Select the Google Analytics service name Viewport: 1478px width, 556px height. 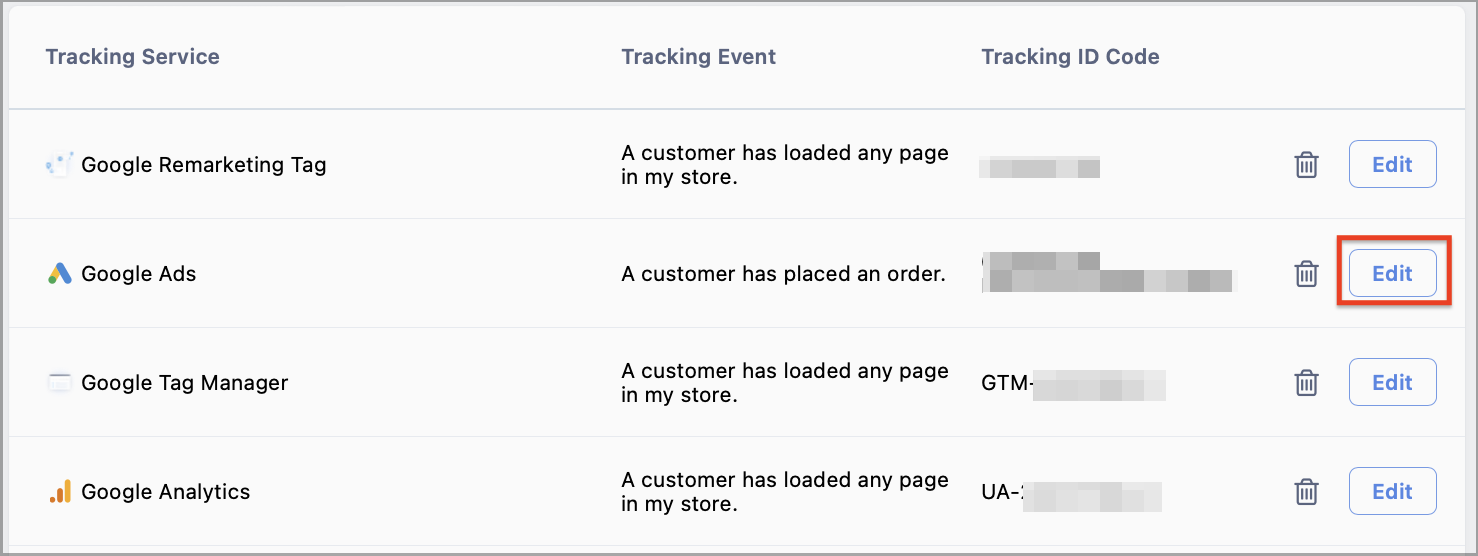tap(166, 492)
